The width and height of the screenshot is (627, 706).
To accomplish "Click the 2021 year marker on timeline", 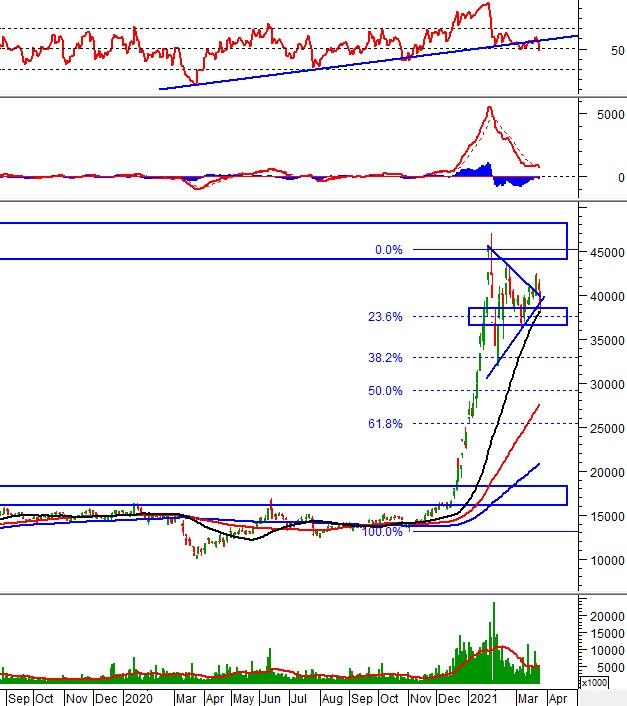I will 483,699.
